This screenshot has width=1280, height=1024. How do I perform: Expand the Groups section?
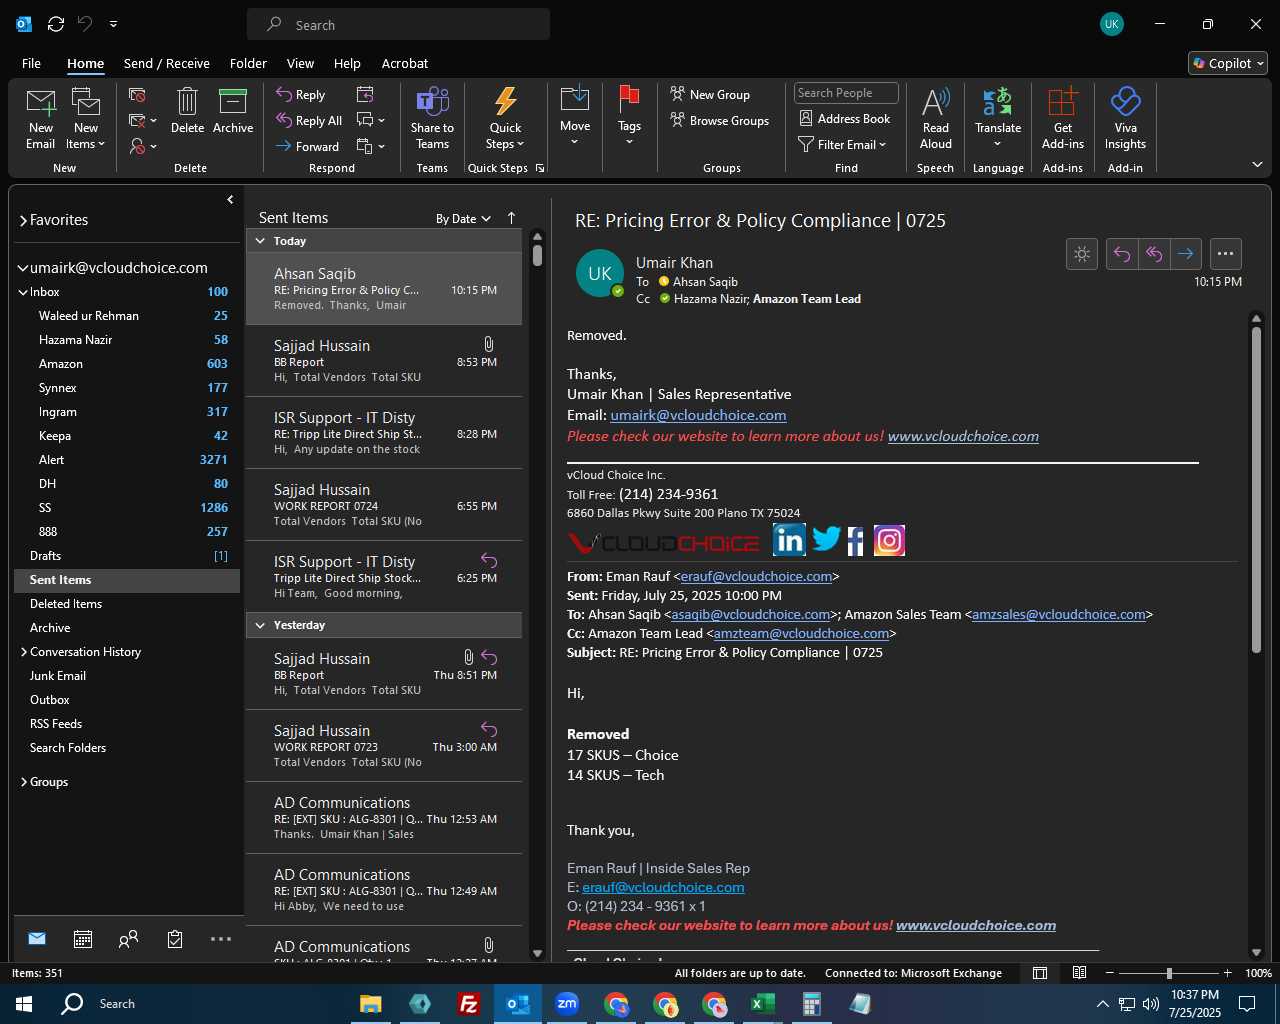click(24, 782)
